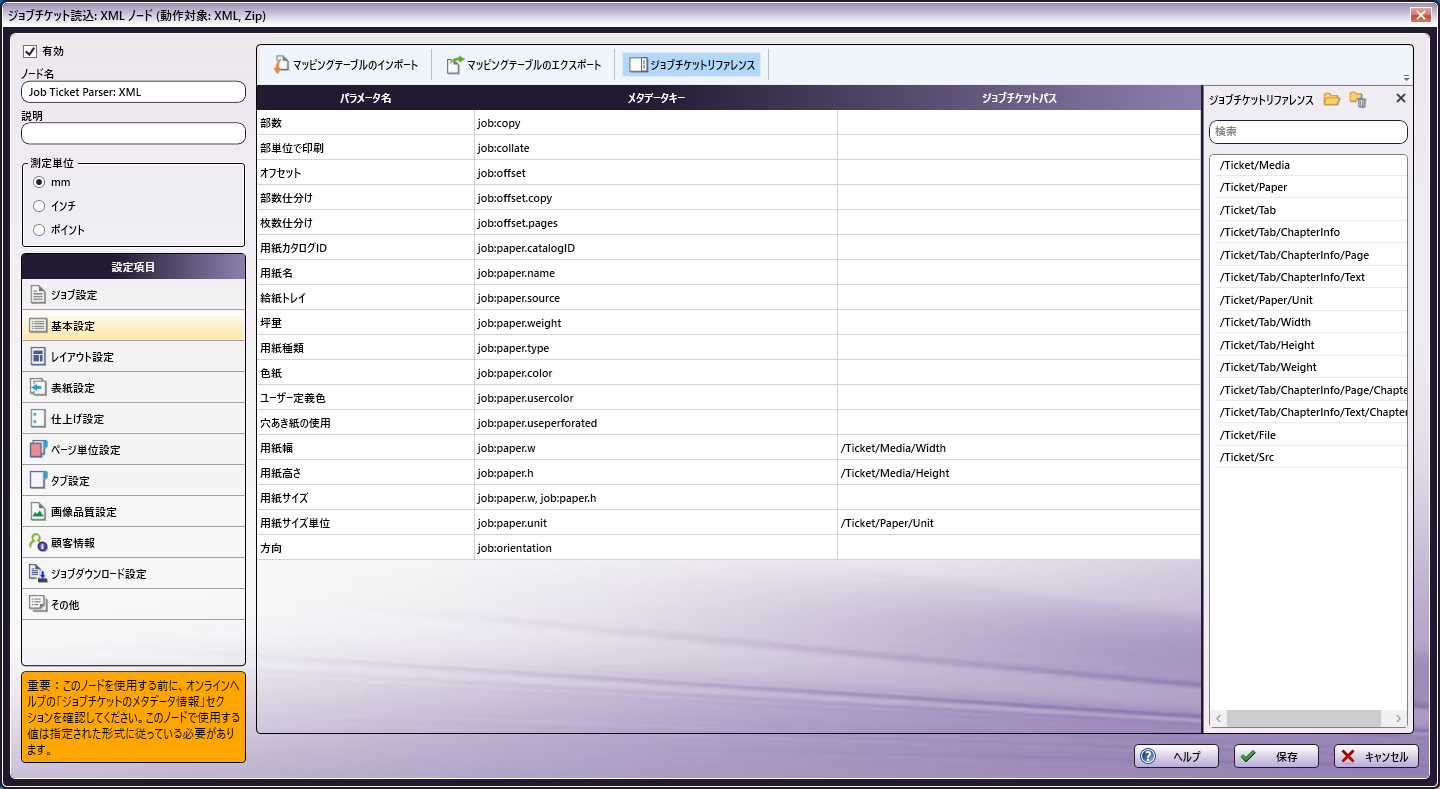Select /Ticket/Paper in reference list
Screen dimensions: 1440x789
pyautogui.click(x=1310, y=187)
